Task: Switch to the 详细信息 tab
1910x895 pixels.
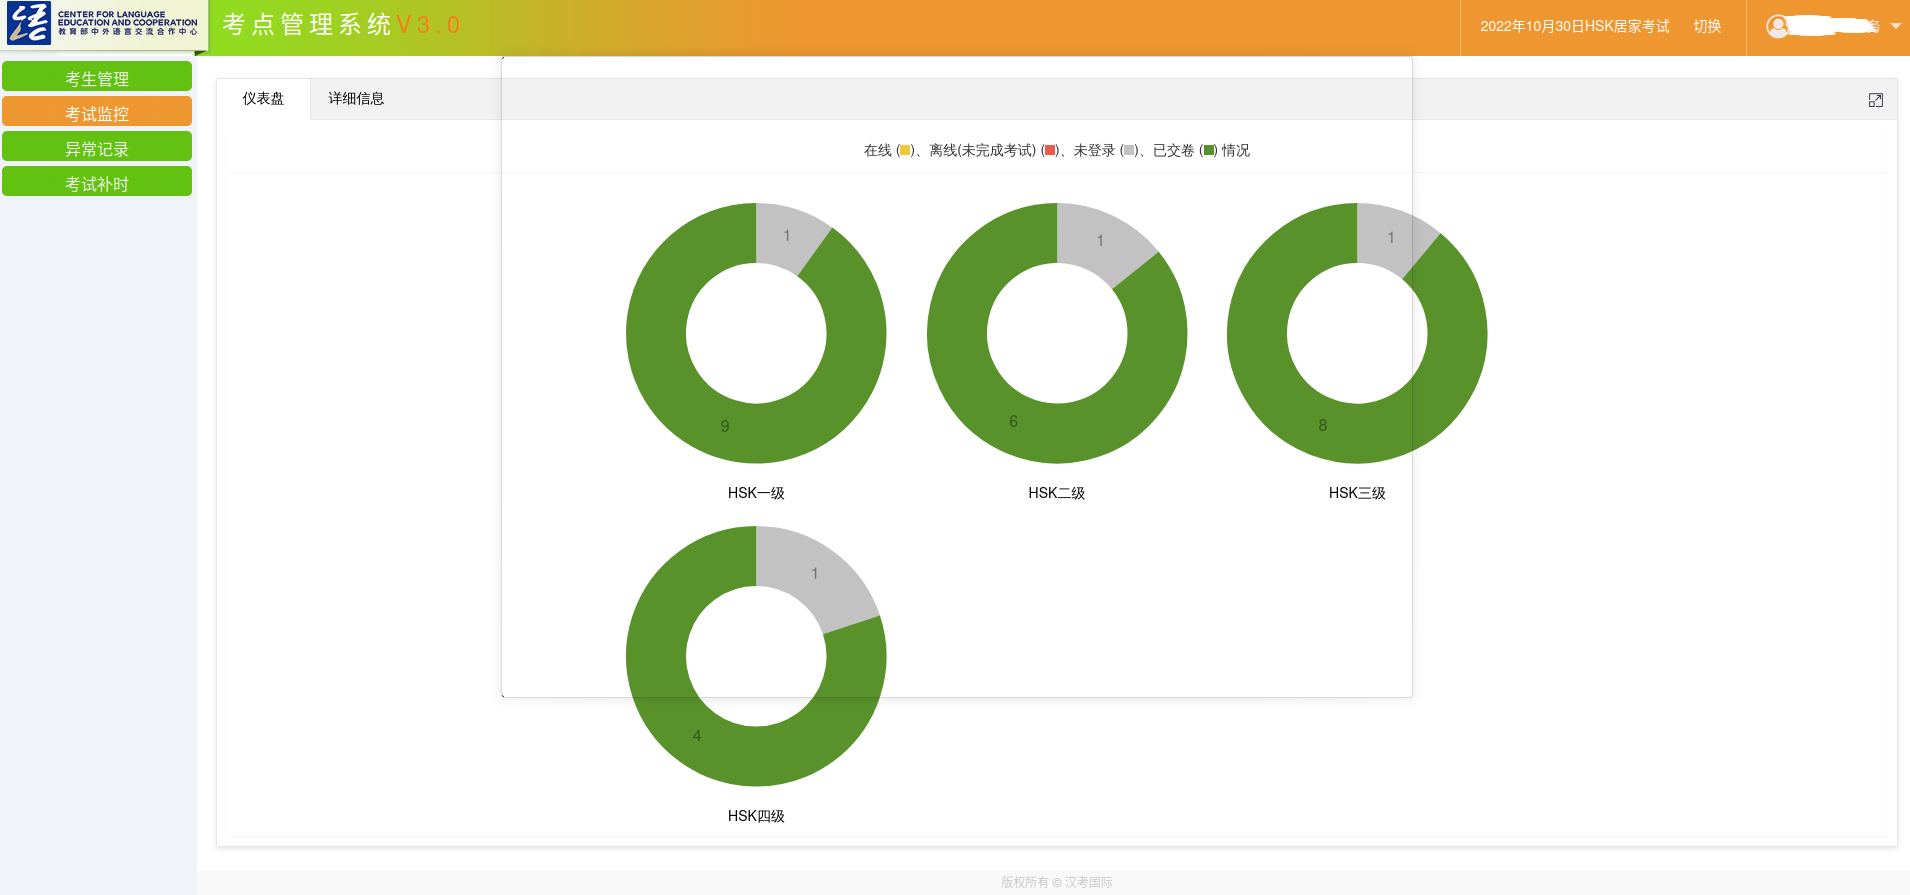Action: click(356, 99)
